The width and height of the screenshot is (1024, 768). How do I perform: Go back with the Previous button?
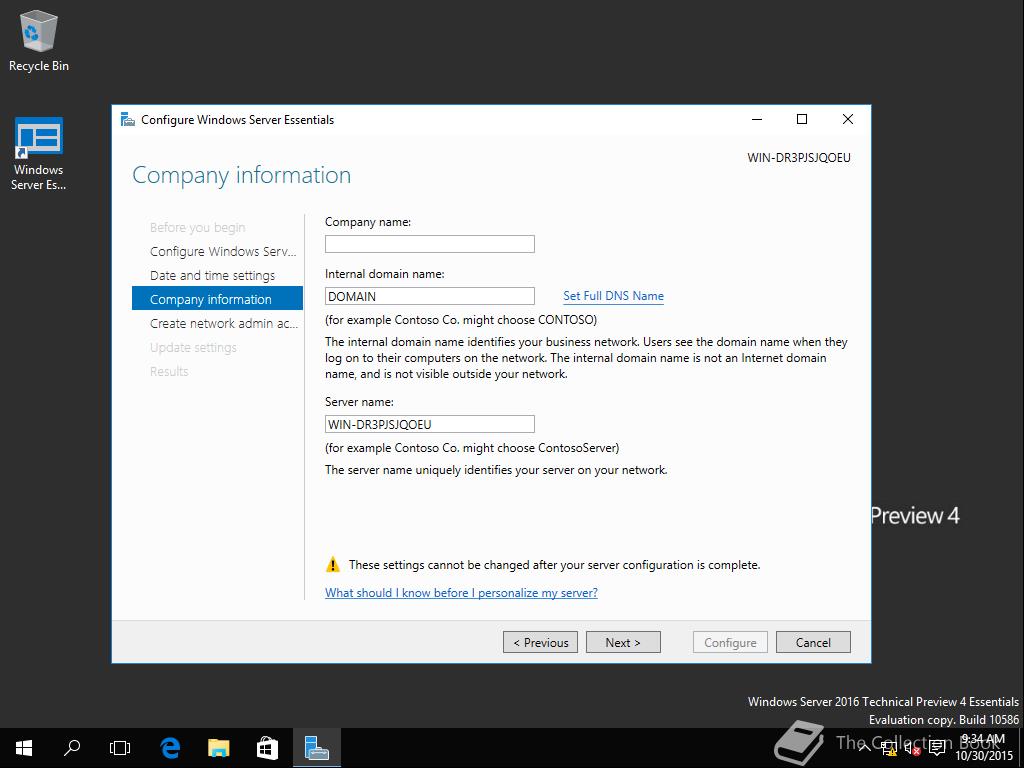pyautogui.click(x=541, y=643)
